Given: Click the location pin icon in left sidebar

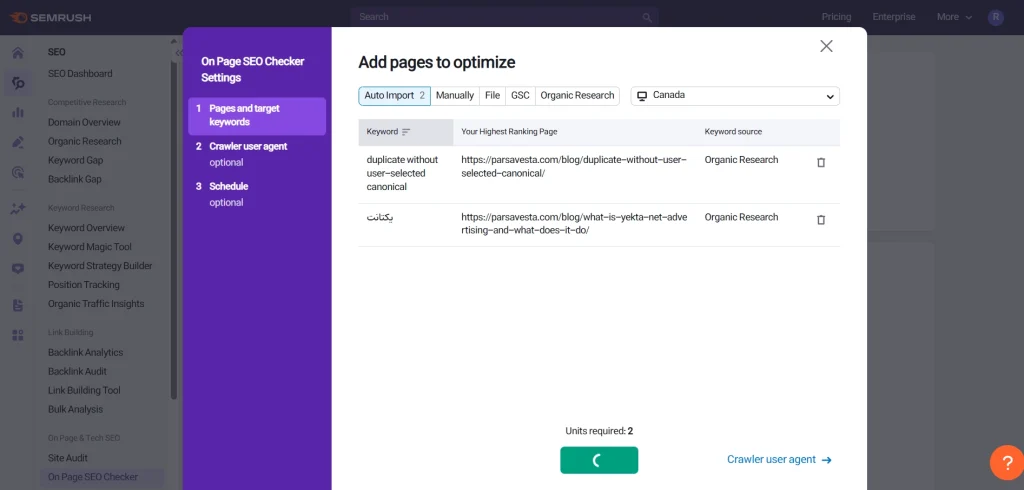Looking at the screenshot, I should click(x=17, y=239).
